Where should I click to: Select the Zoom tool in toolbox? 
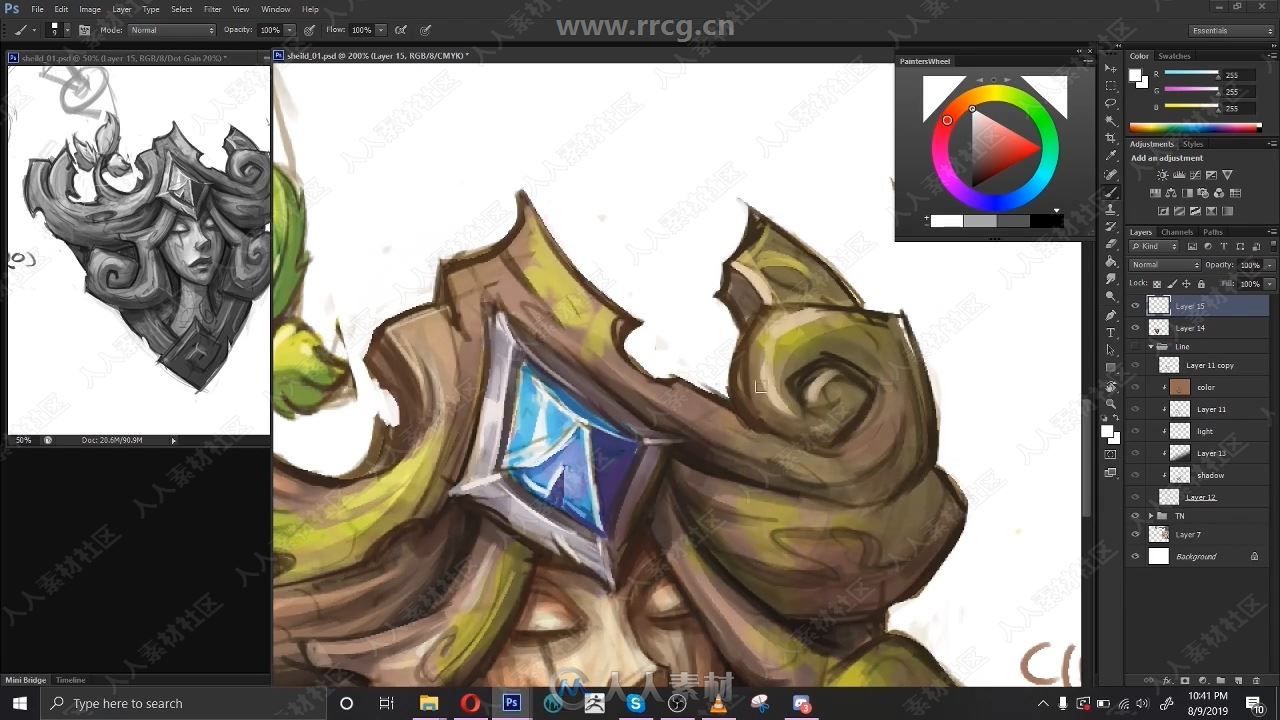pyautogui.click(x=1111, y=403)
